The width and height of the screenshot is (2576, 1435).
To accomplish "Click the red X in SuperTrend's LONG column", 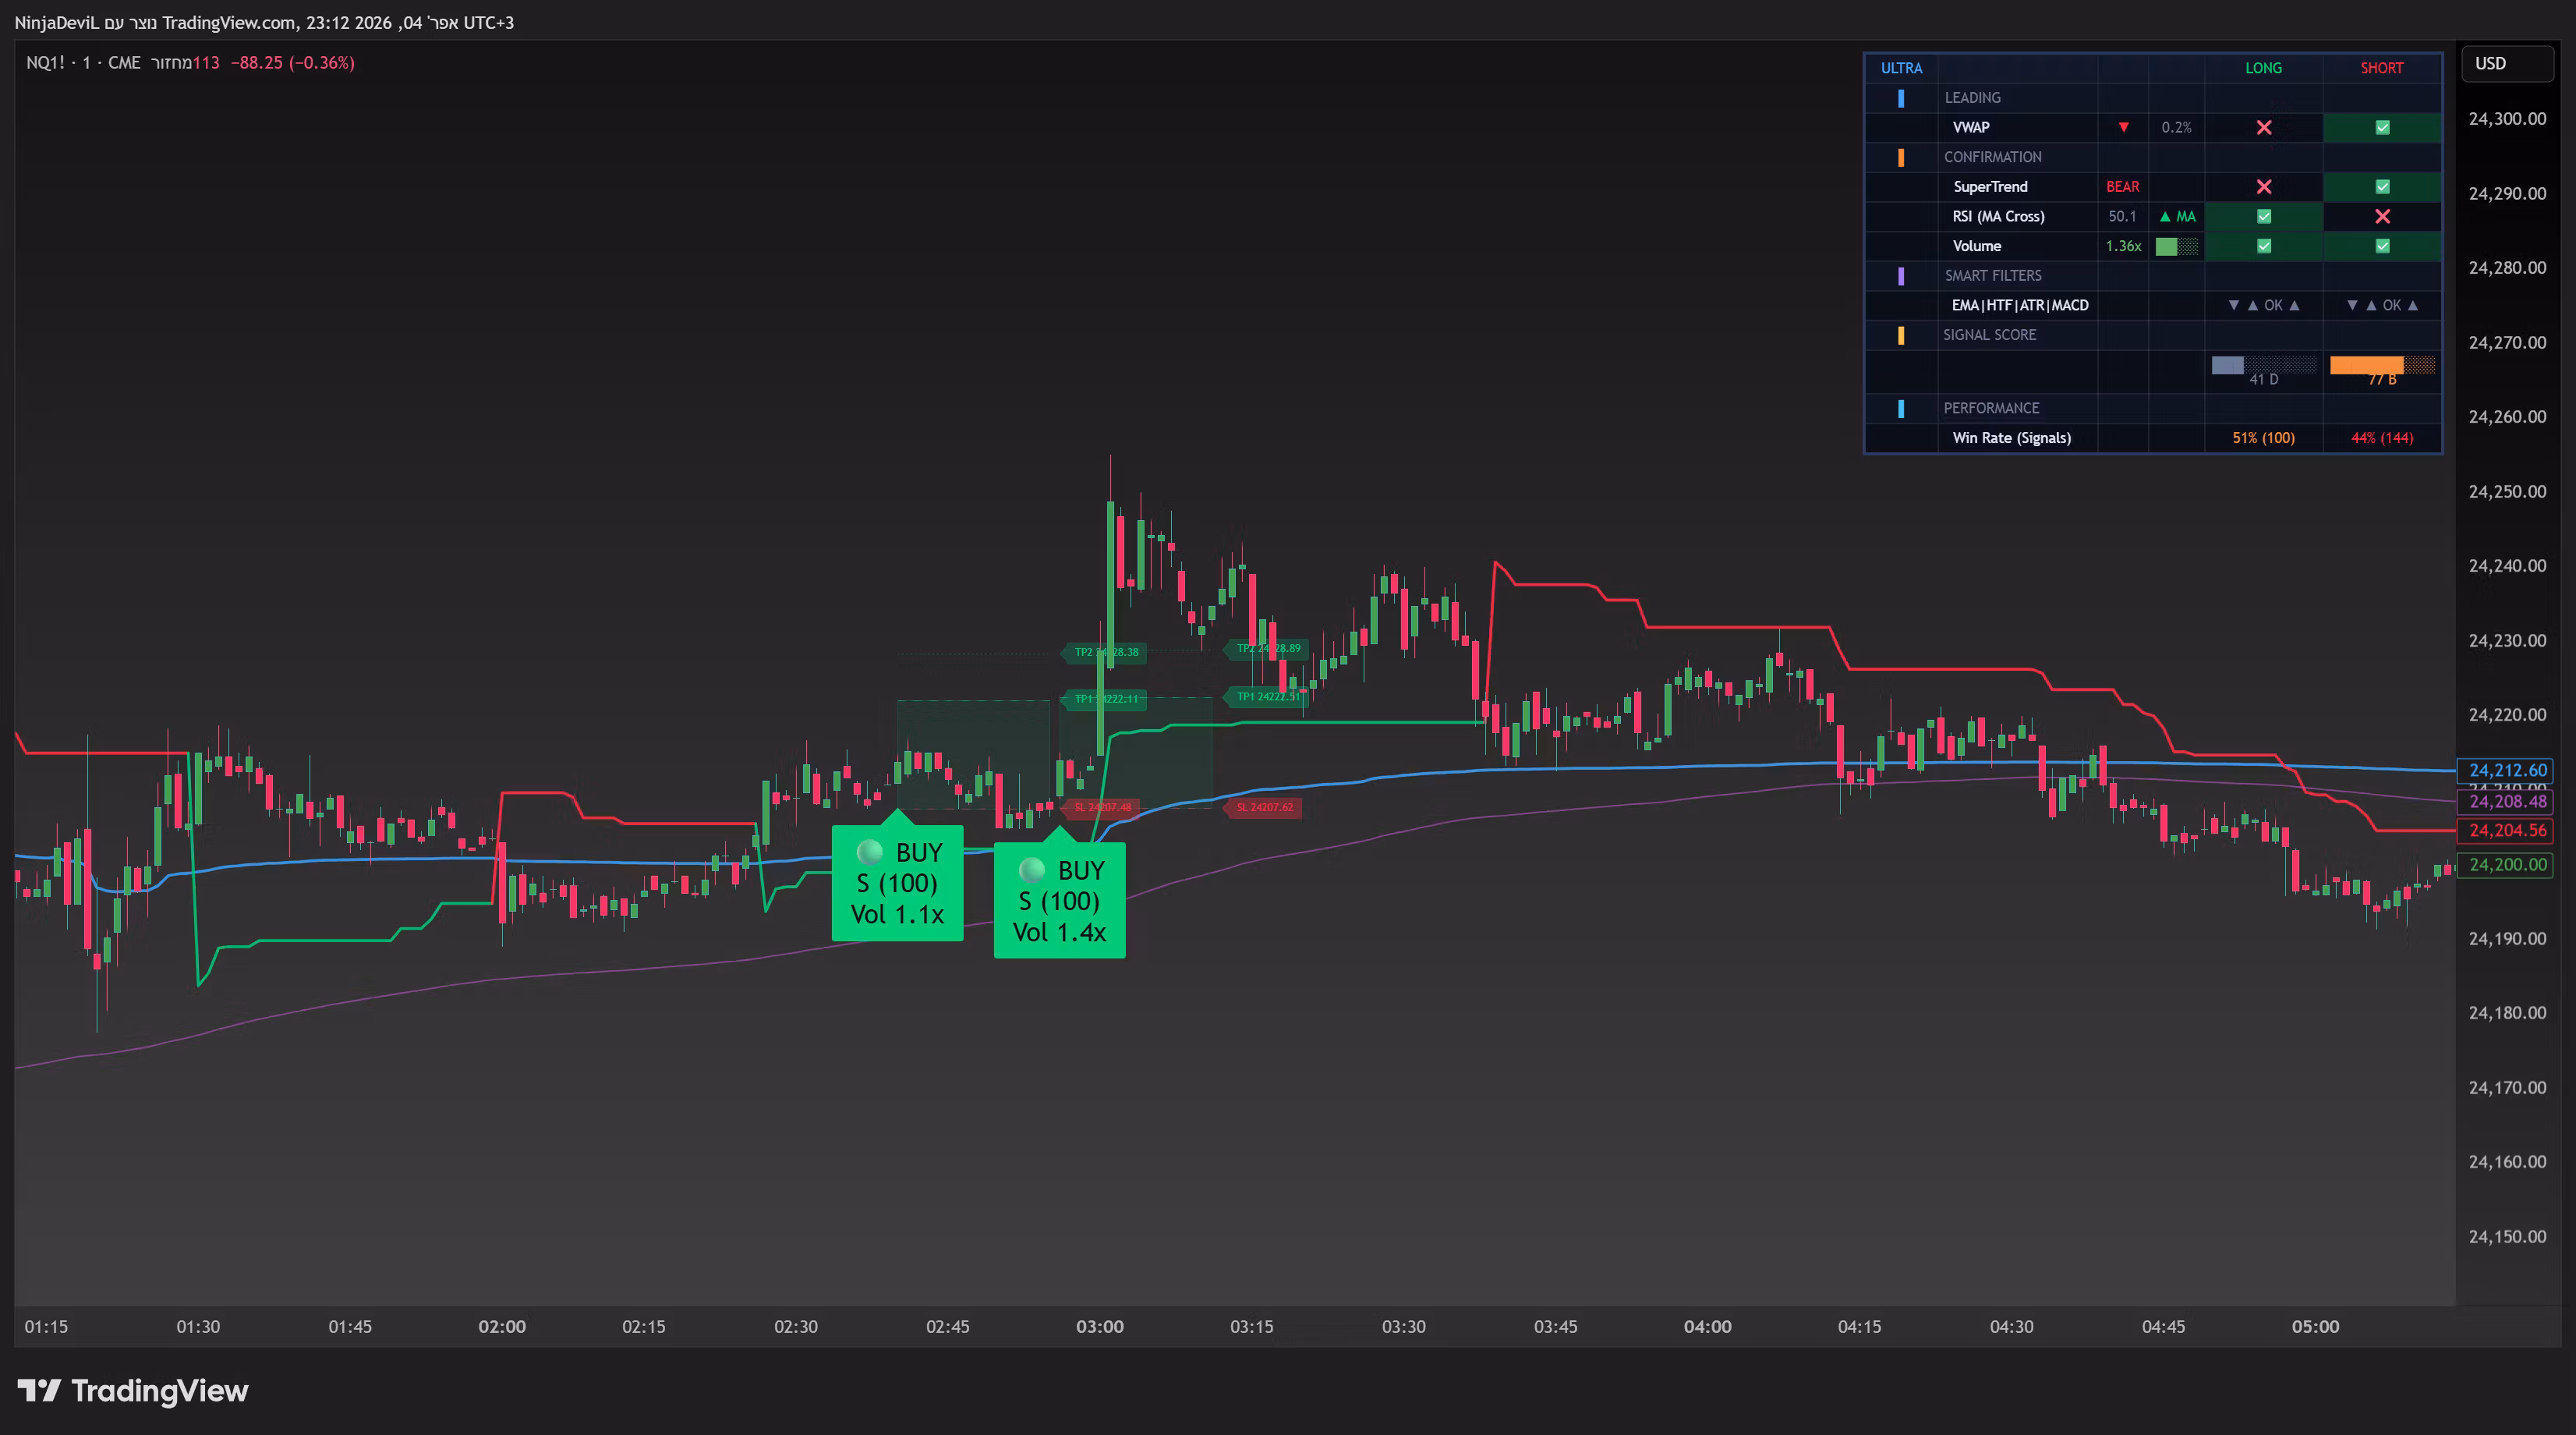I will (2264, 187).
